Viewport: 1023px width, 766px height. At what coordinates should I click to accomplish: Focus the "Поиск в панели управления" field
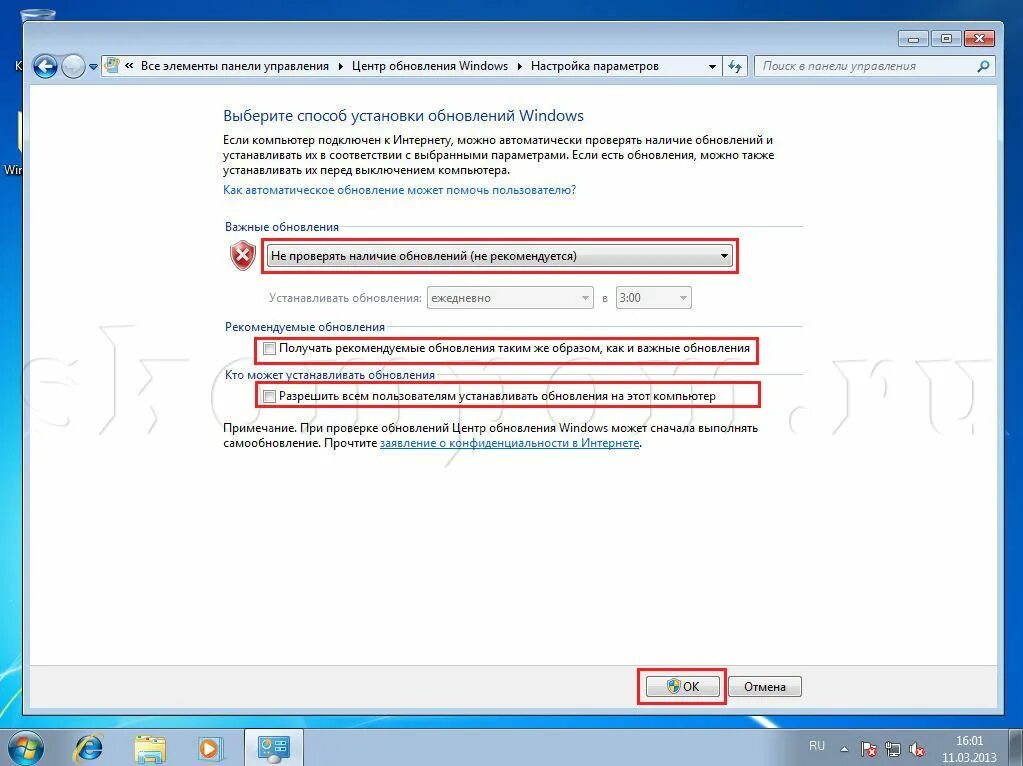(874, 66)
